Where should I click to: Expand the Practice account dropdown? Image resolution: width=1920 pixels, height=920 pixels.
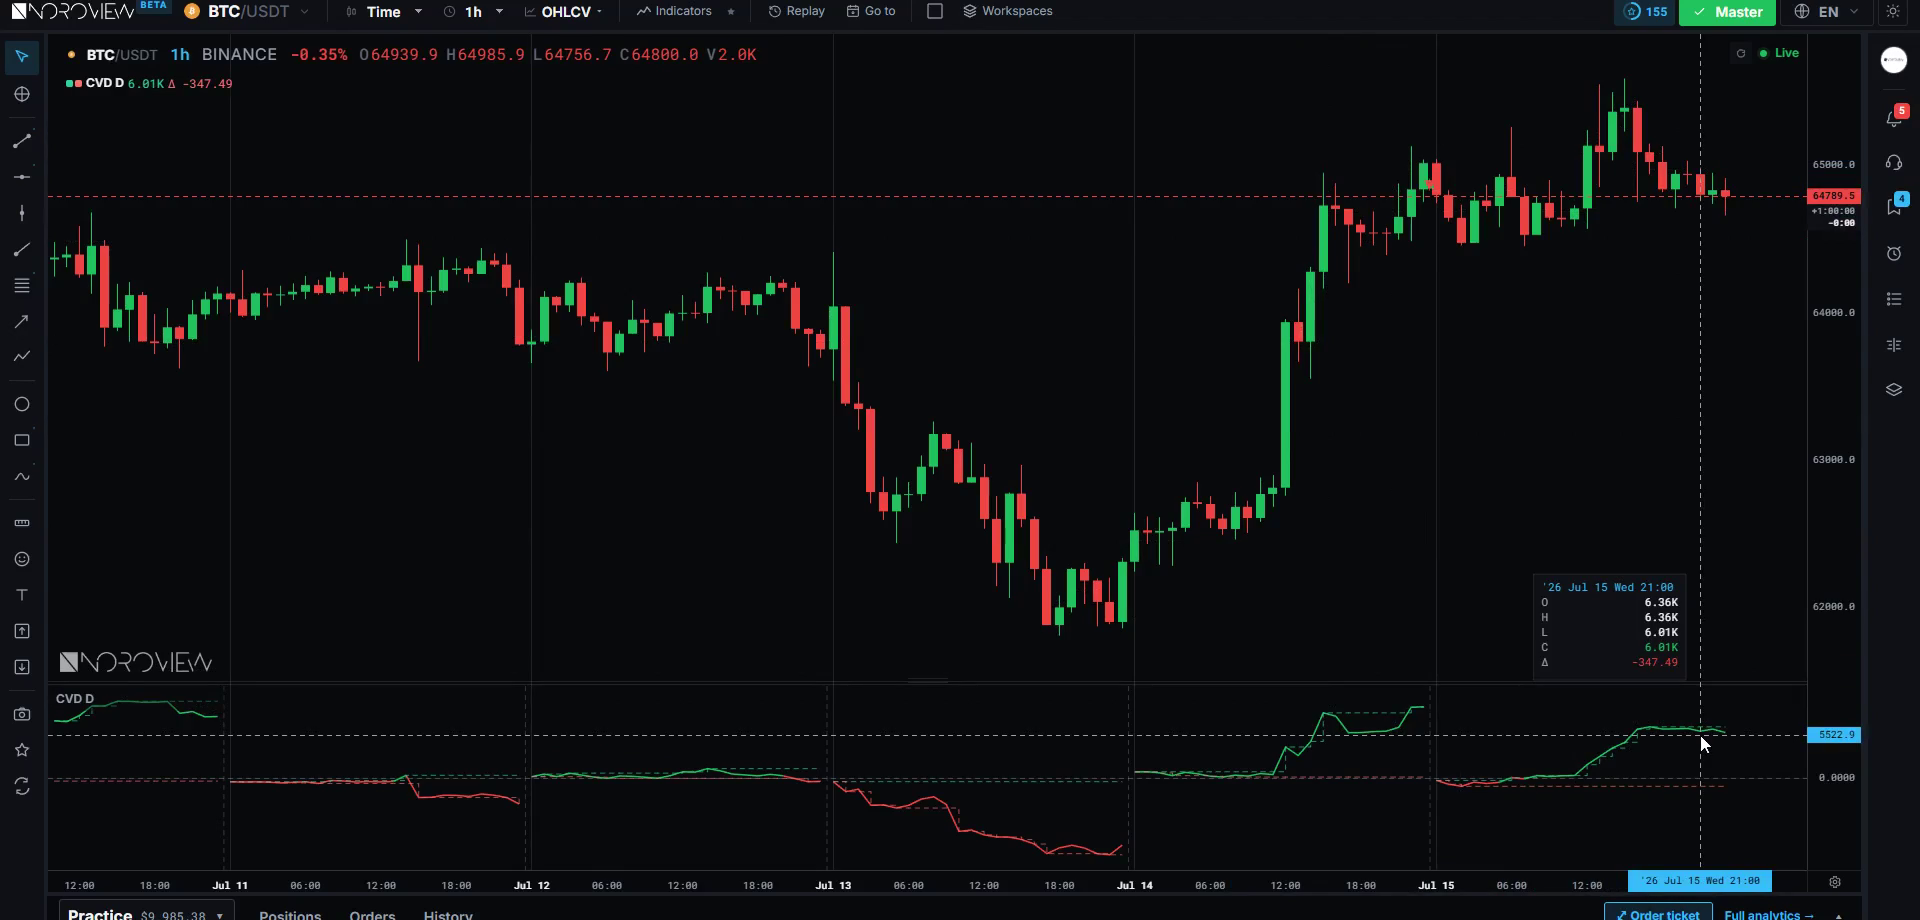[146, 914]
